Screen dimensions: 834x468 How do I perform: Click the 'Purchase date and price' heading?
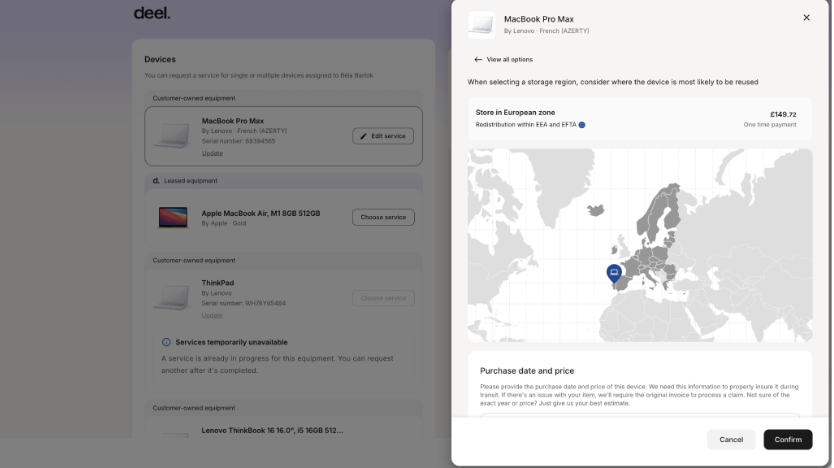[527, 371]
